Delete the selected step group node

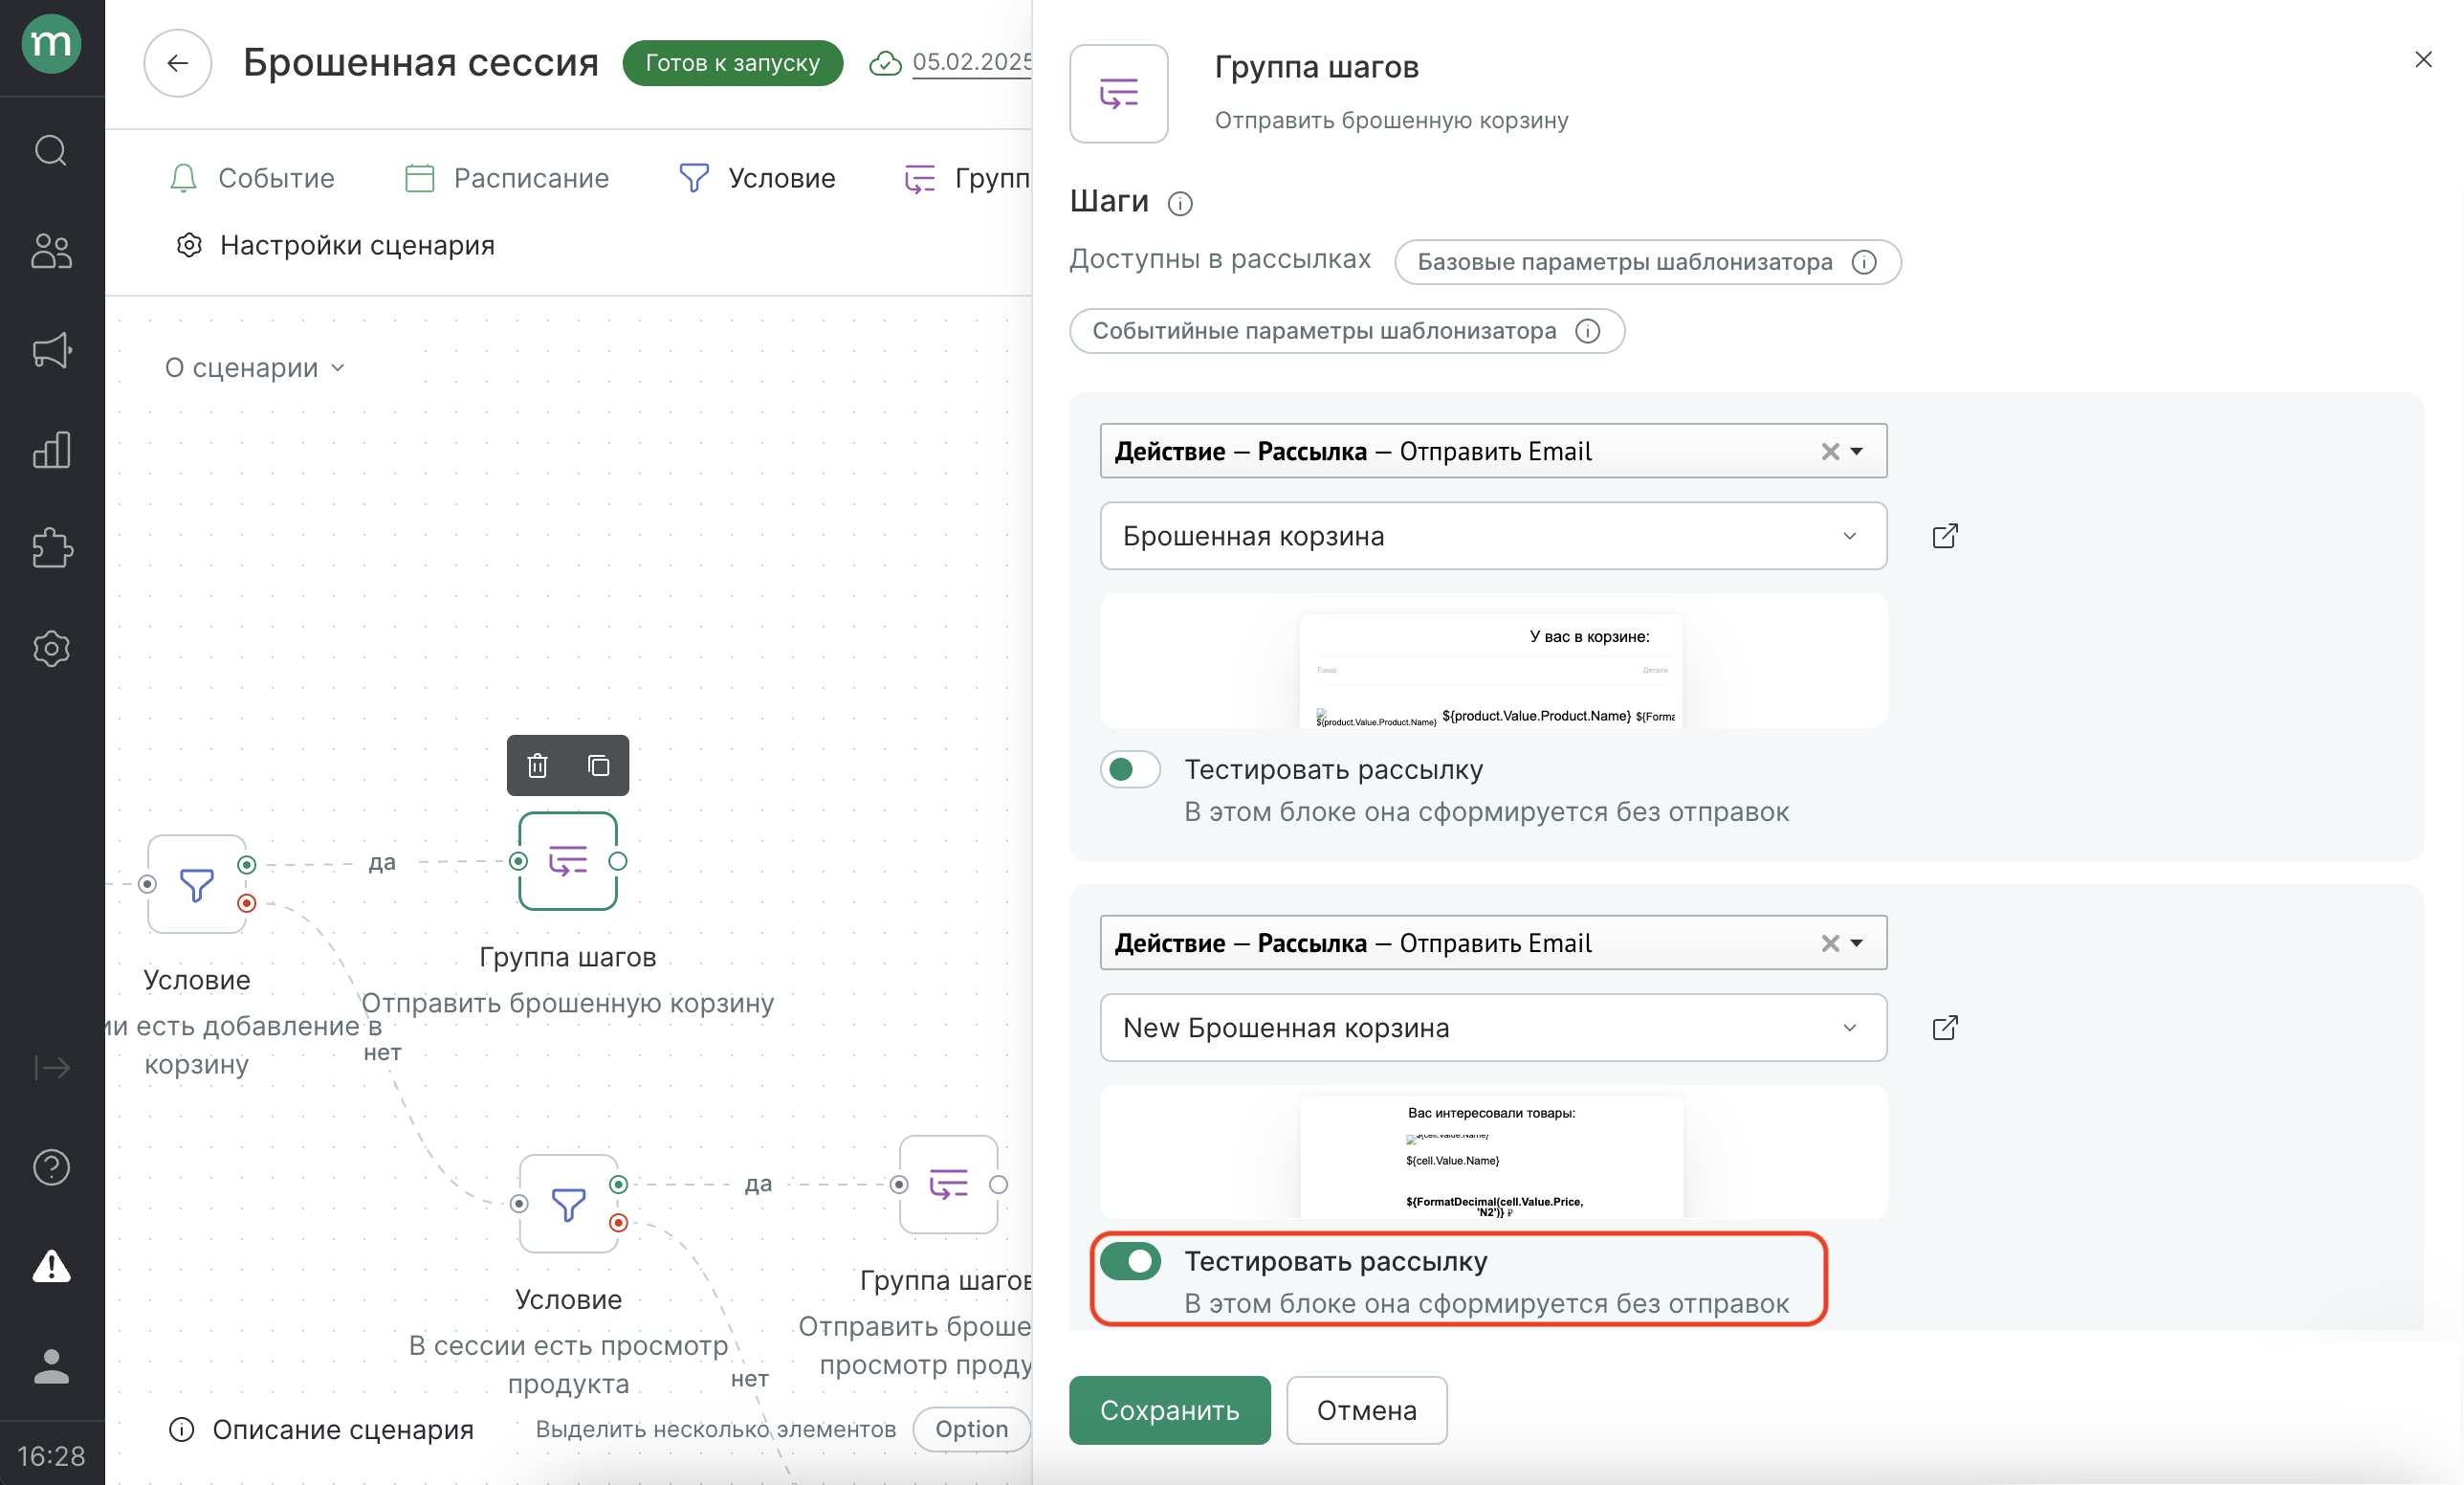[538, 766]
